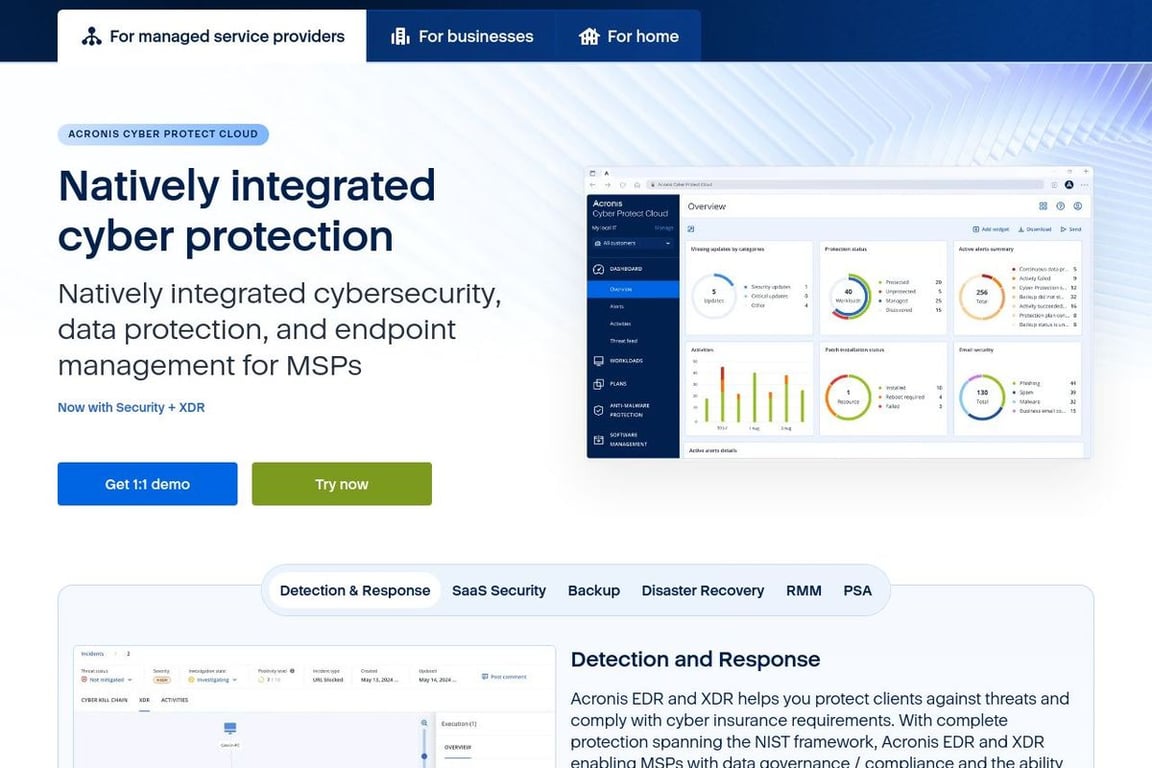Click the profile avatar icon in browser mockup
The height and width of the screenshot is (768, 1152).
click(x=1069, y=184)
